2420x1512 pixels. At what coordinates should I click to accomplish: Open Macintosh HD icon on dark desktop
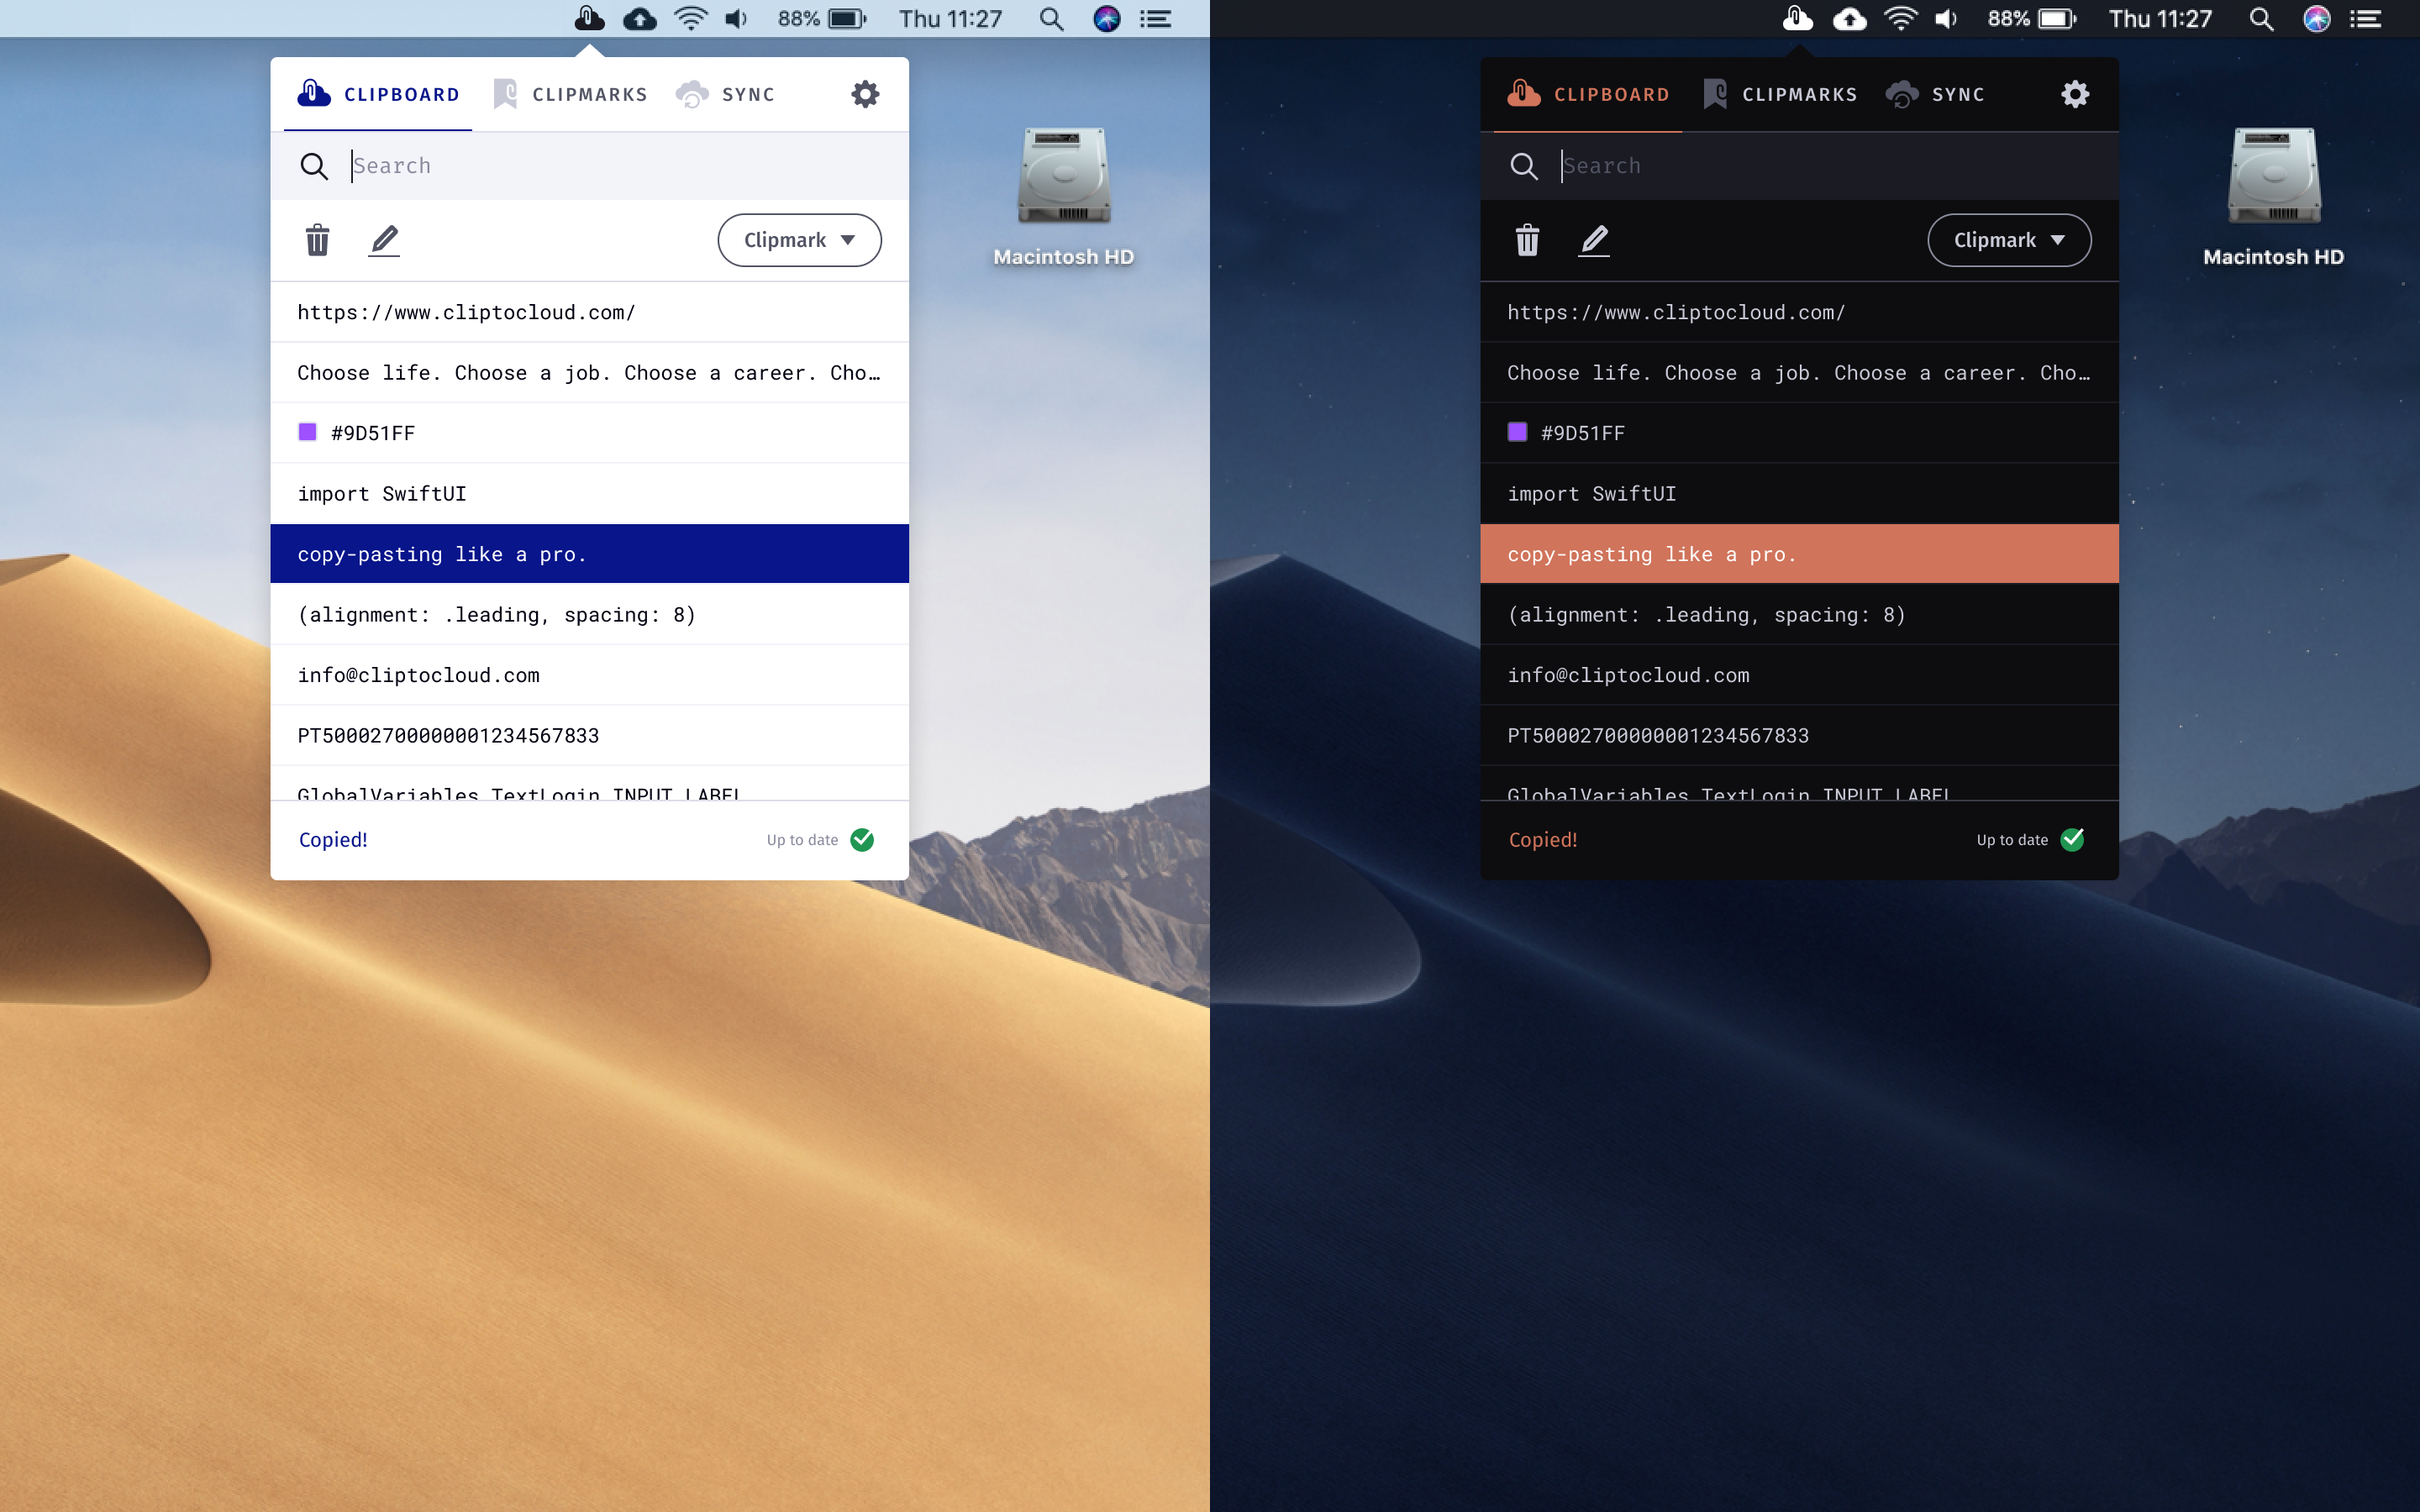pos(2274,175)
